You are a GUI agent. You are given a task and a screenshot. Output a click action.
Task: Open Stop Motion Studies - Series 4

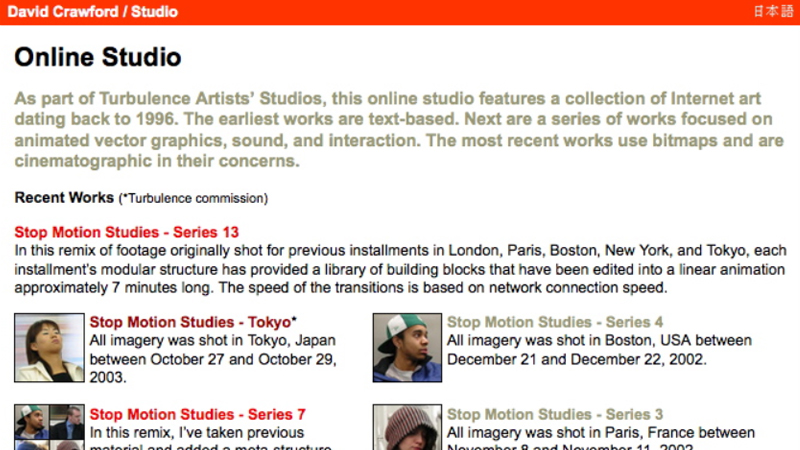pos(555,322)
